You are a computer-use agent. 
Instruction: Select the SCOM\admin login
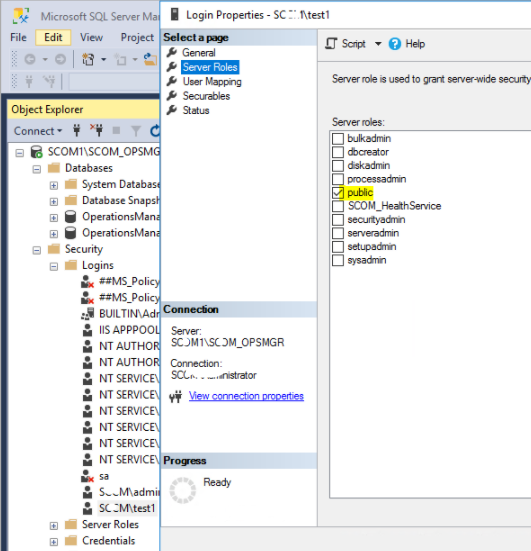coord(129,492)
